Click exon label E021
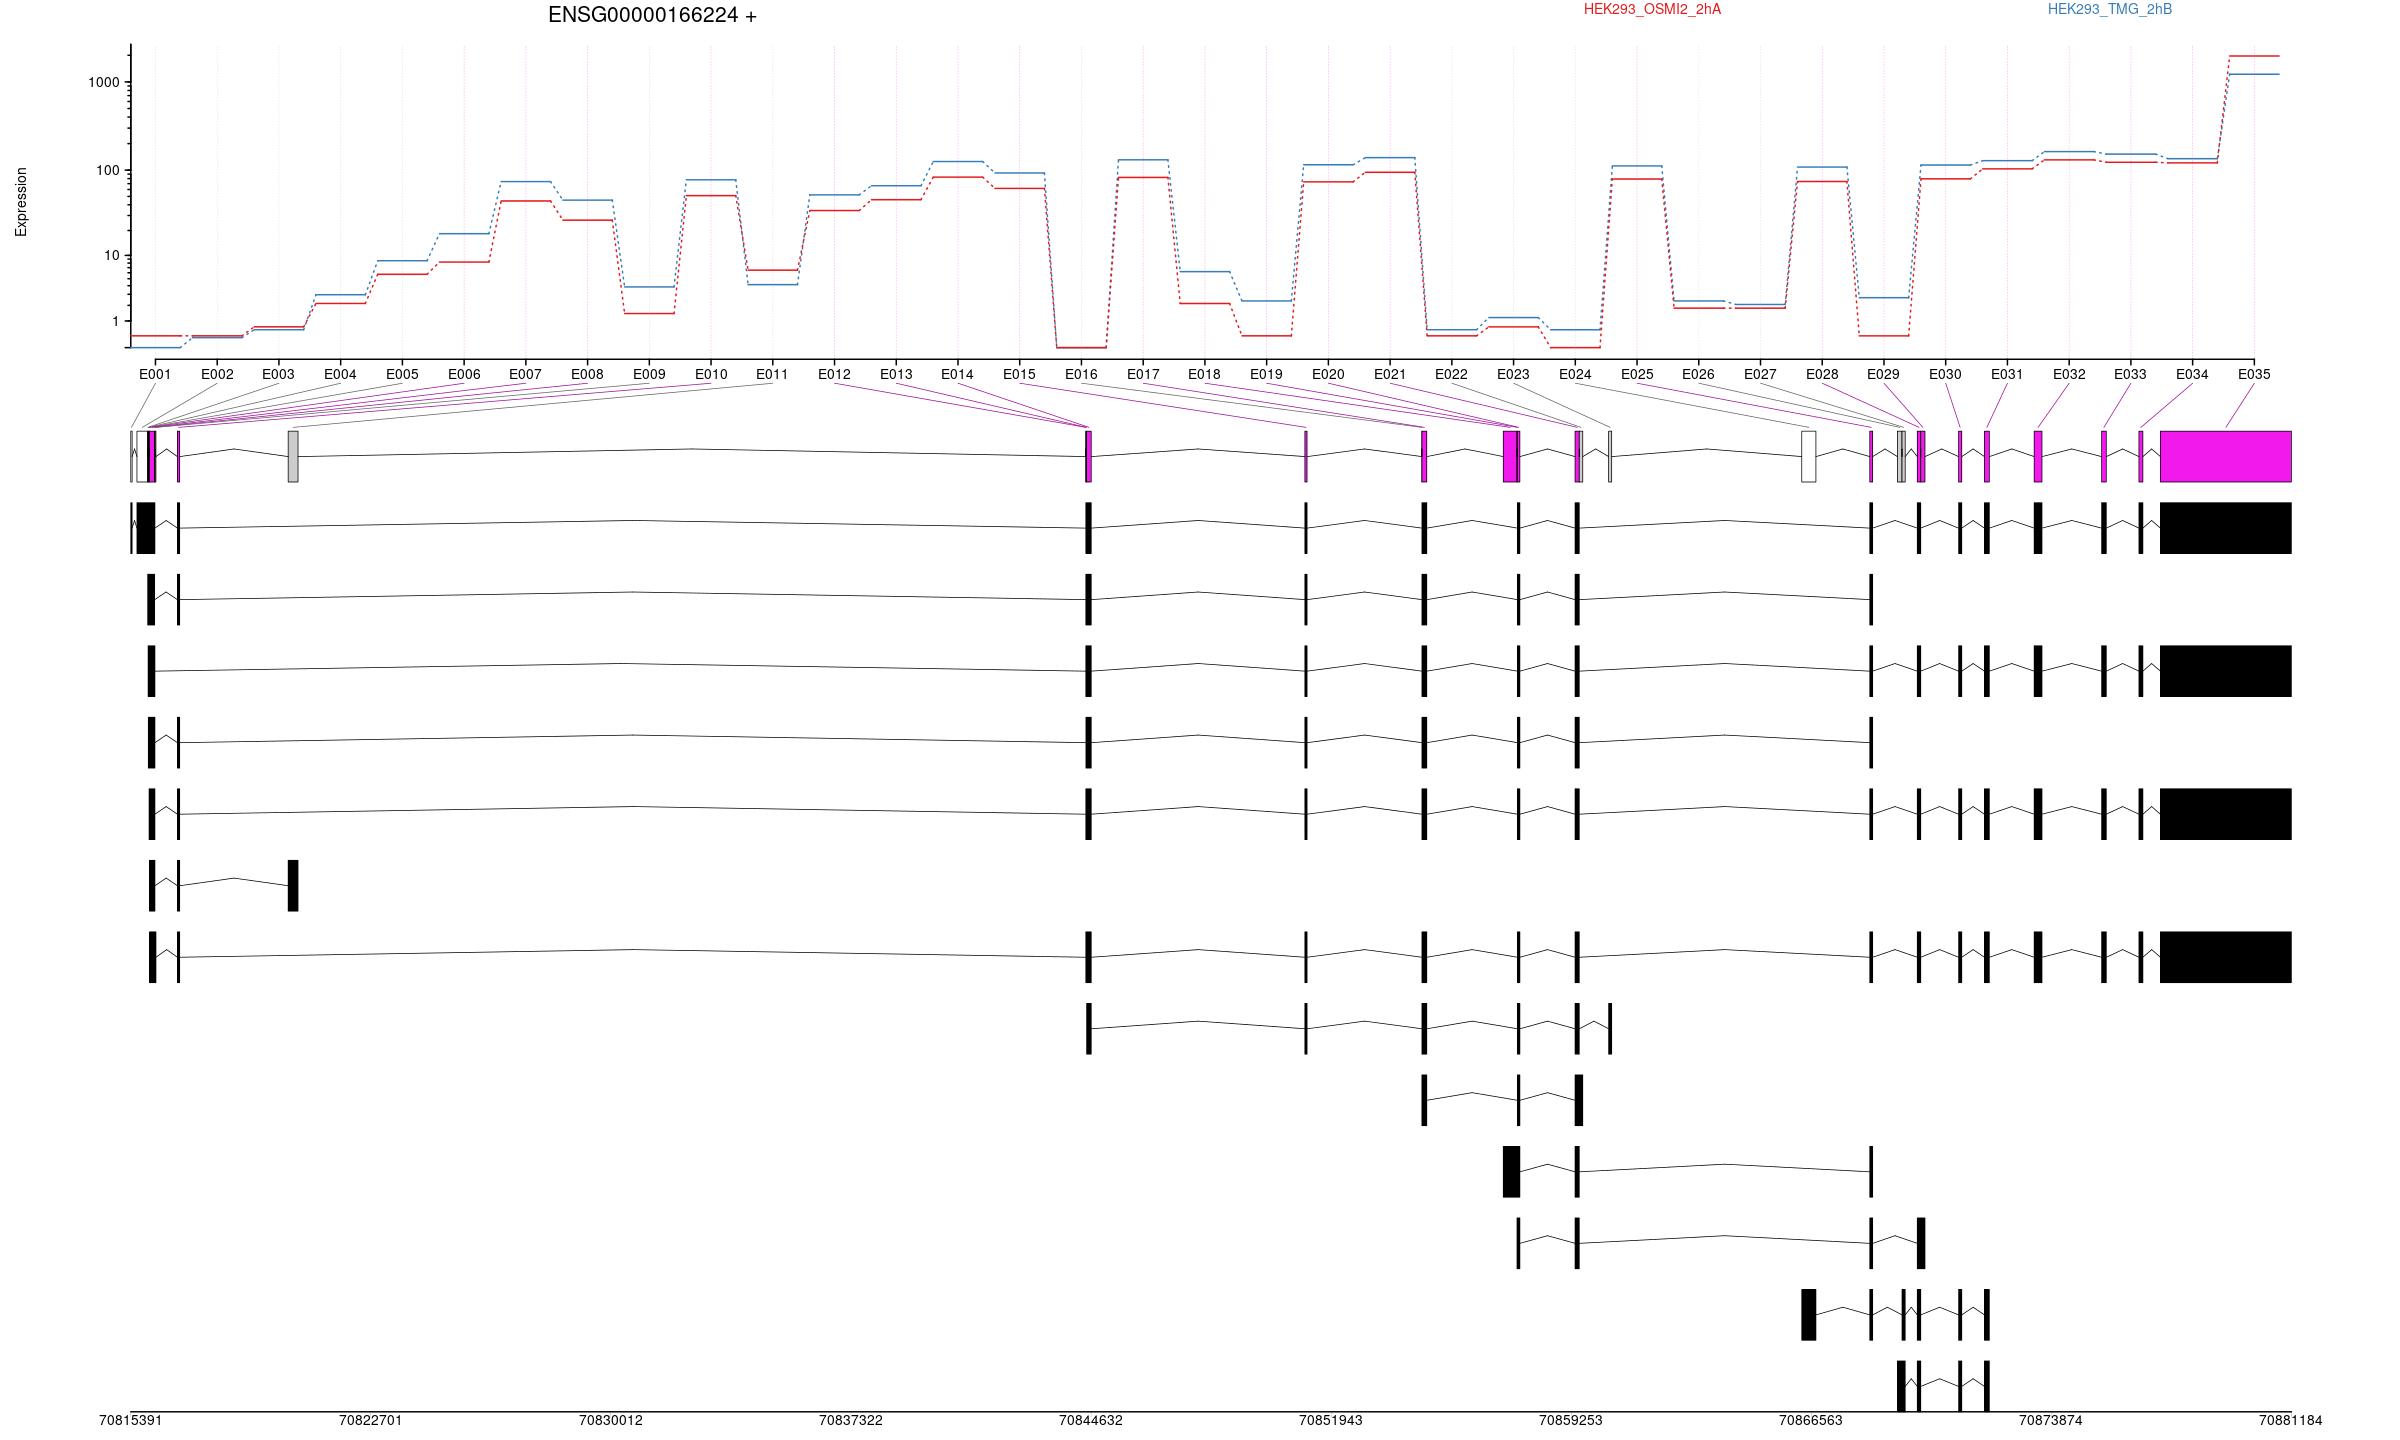2400x1440 pixels. (x=1390, y=374)
